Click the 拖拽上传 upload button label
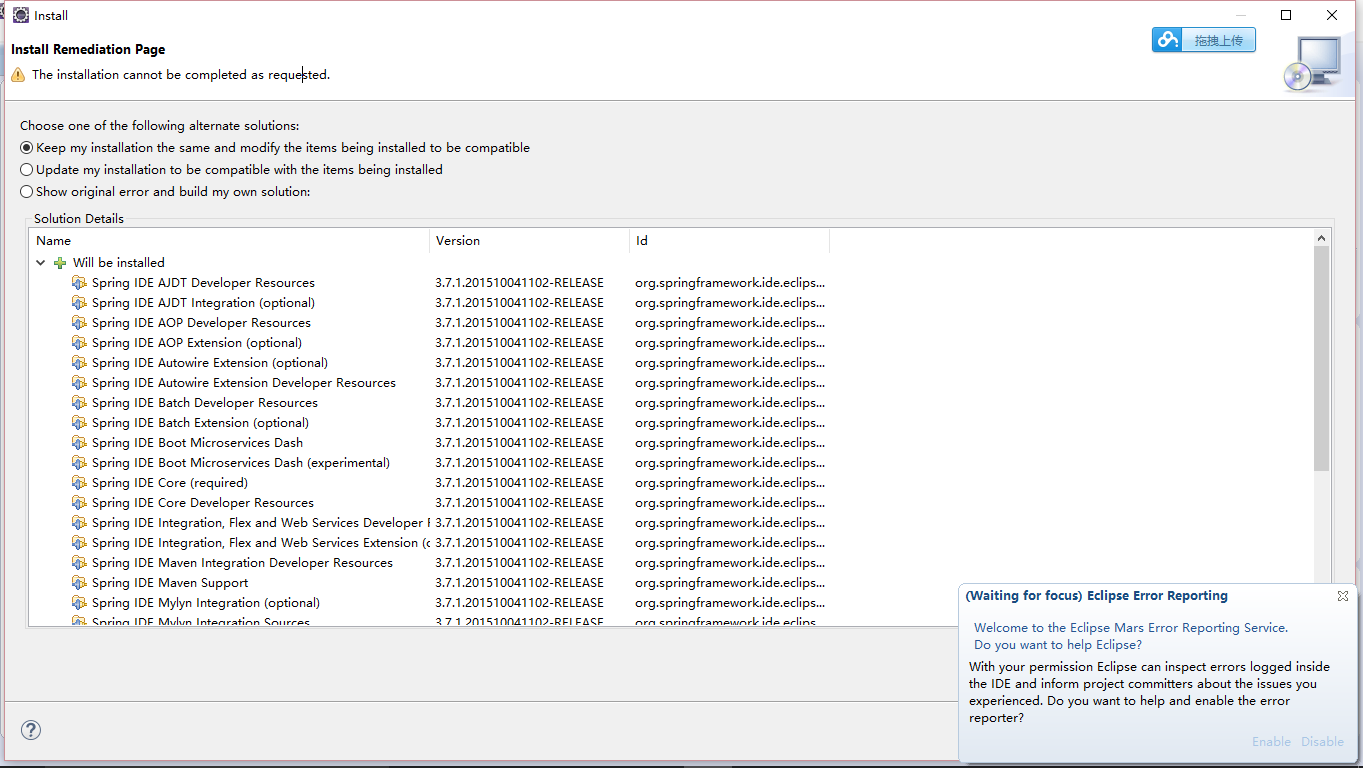Viewport: 1363px width, 768px height. click(1218, 41)
